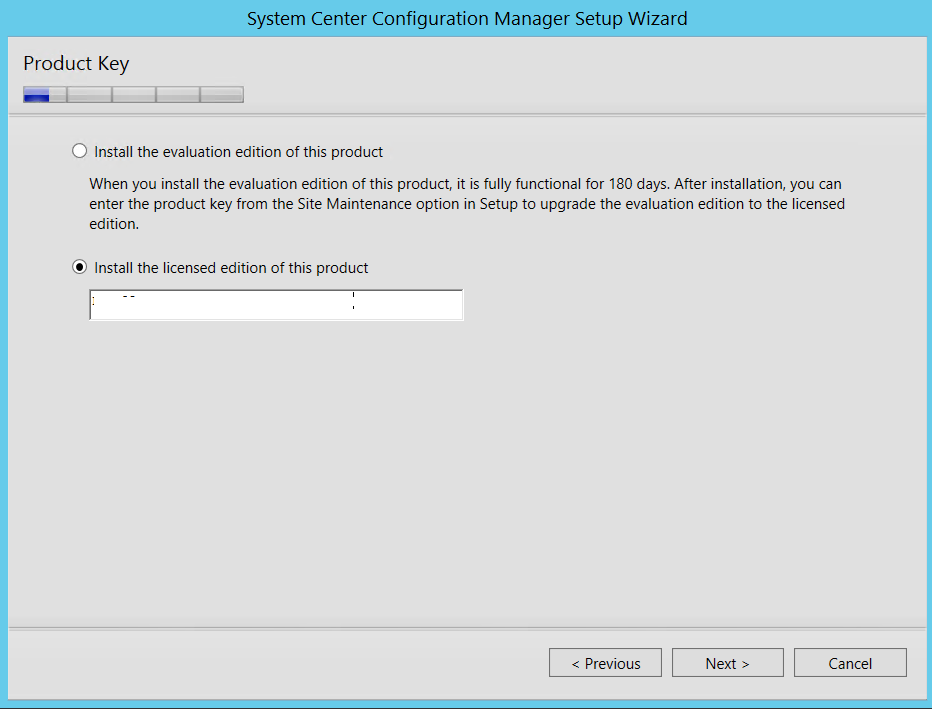932x709 pixels.
Task: Cancel the Configuration Manager setup
Action: [x=849, y=662]
